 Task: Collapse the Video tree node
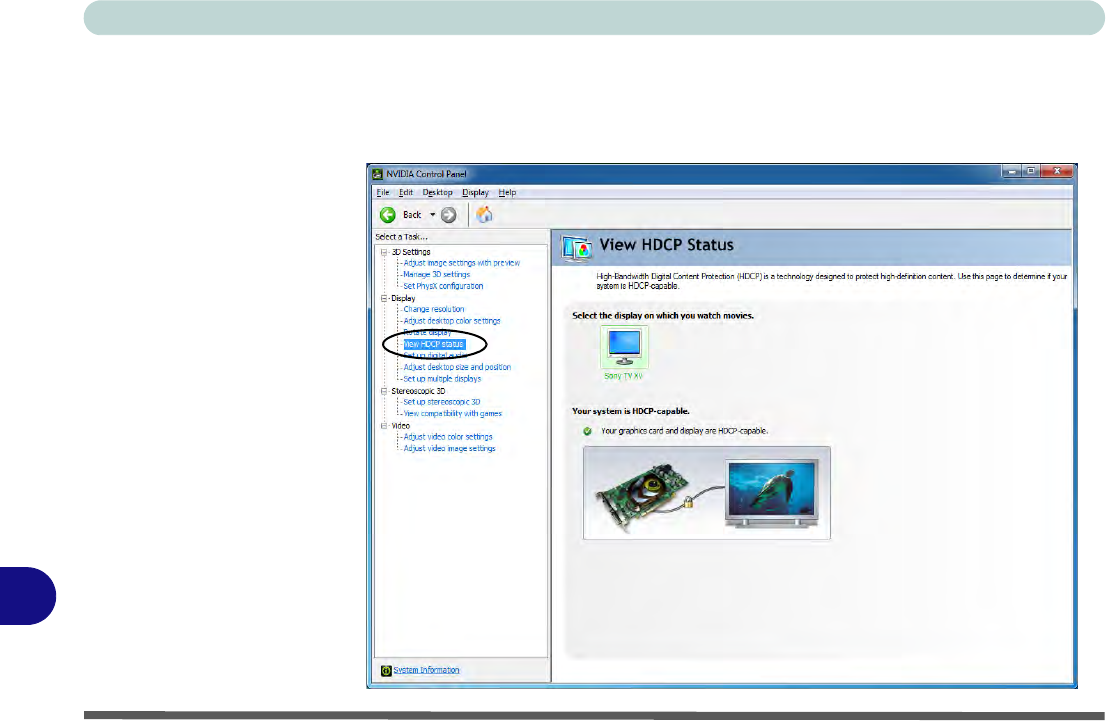[382, 426]
